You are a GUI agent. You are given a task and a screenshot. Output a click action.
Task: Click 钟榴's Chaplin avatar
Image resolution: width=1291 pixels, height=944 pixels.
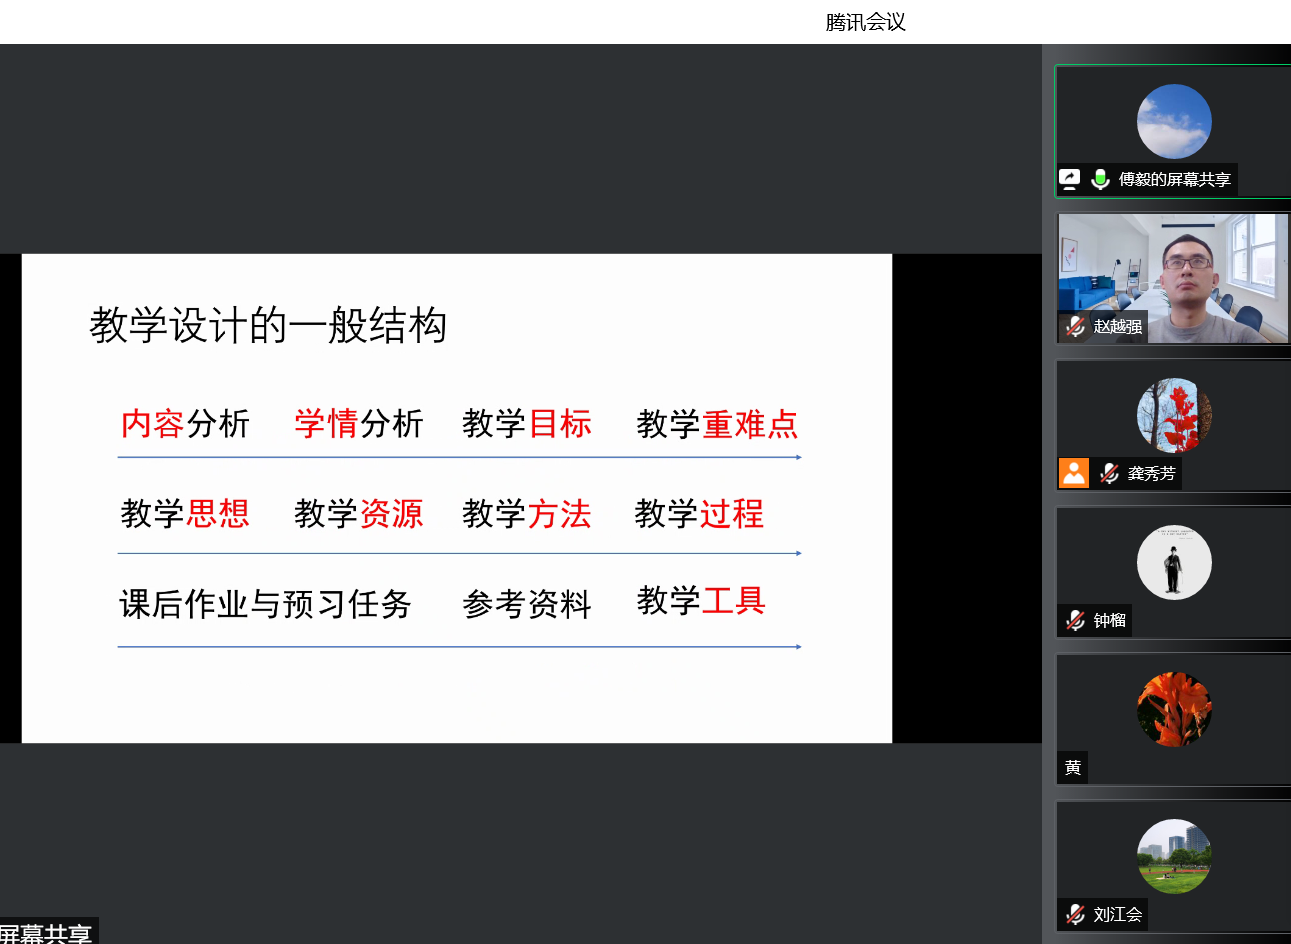1174,562
